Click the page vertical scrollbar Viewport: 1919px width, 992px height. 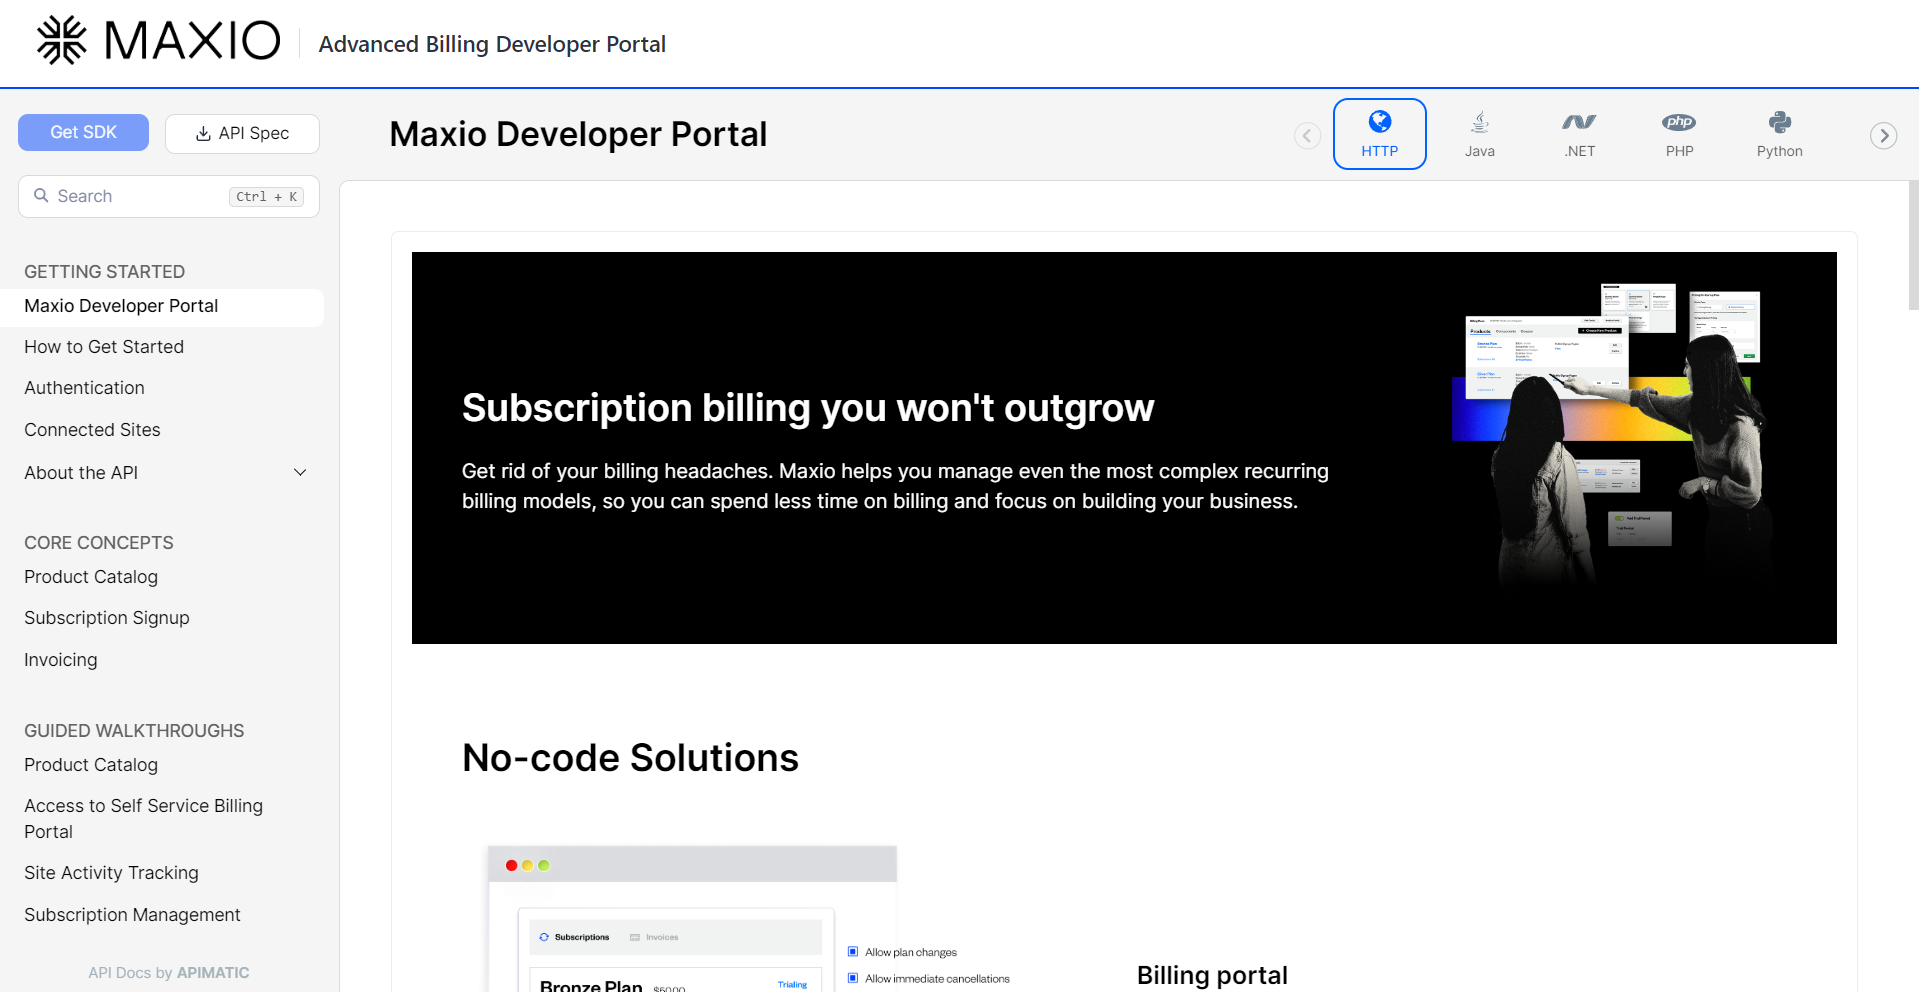coord(1913,245)
